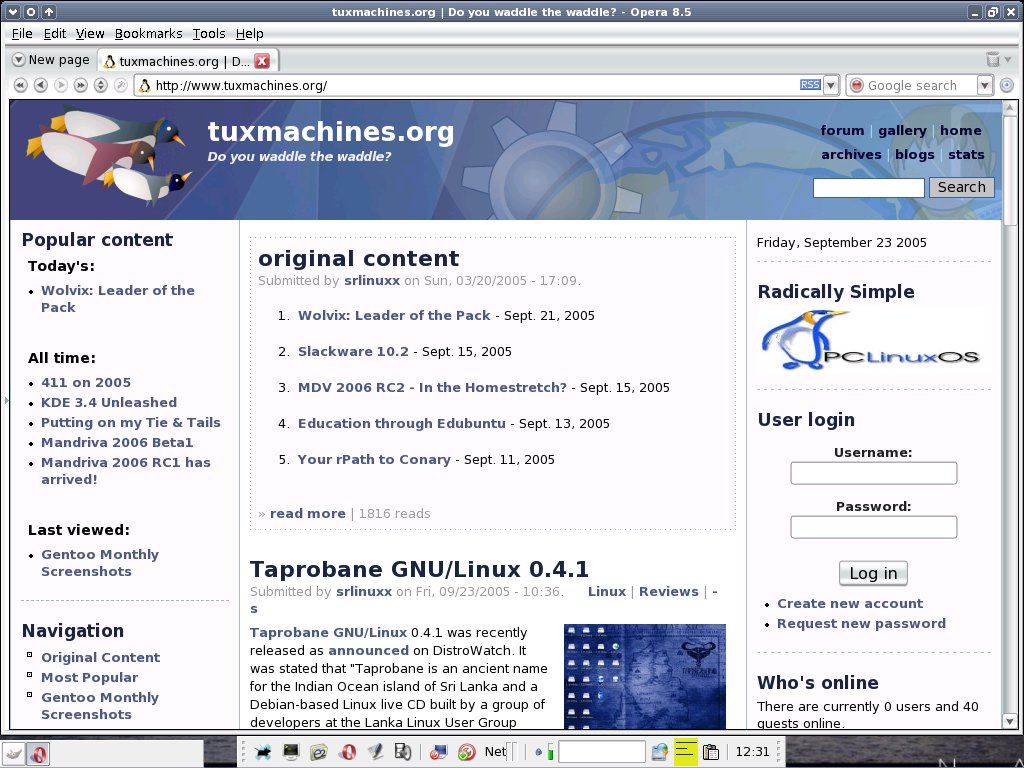The width and height of the screenshot is (1024, 768).
Task: Click the gray icon beside the Opera task button
Action: click(14, 754)
